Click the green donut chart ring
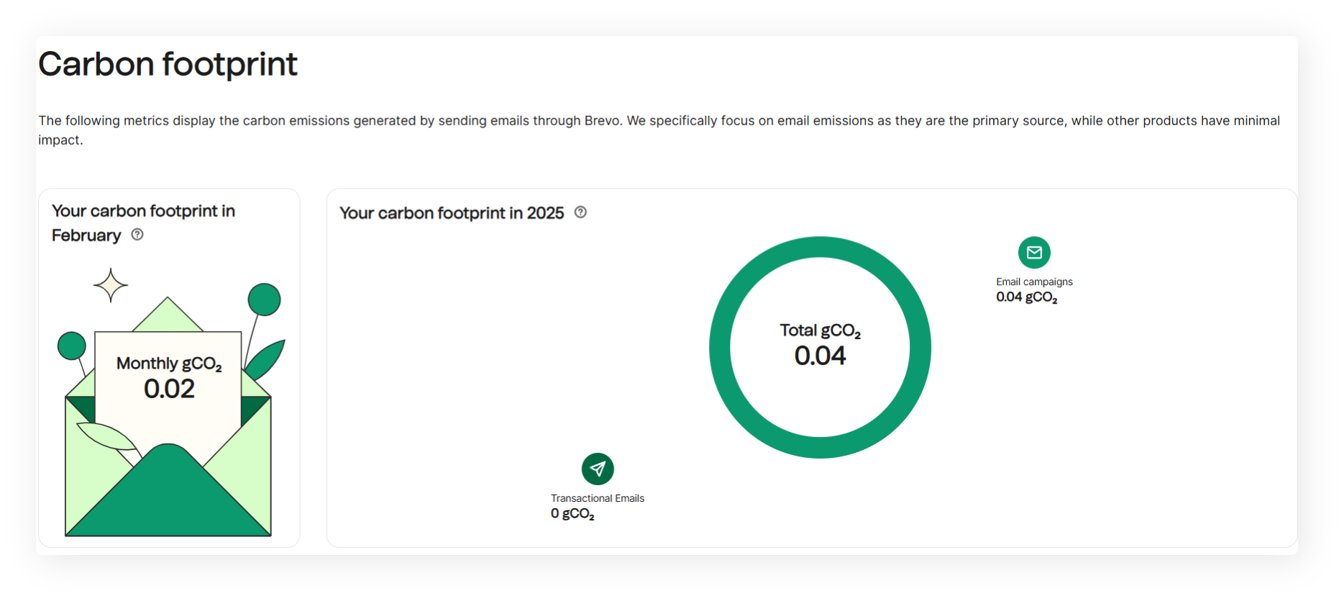The height and width of the screenshot is (600, 1343). 720,348
